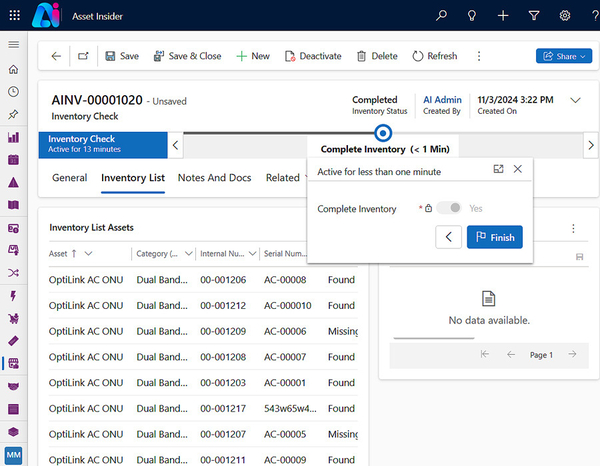
Task: Open record in new window icon
Action: pyautogui.click(x=83, y=56)
